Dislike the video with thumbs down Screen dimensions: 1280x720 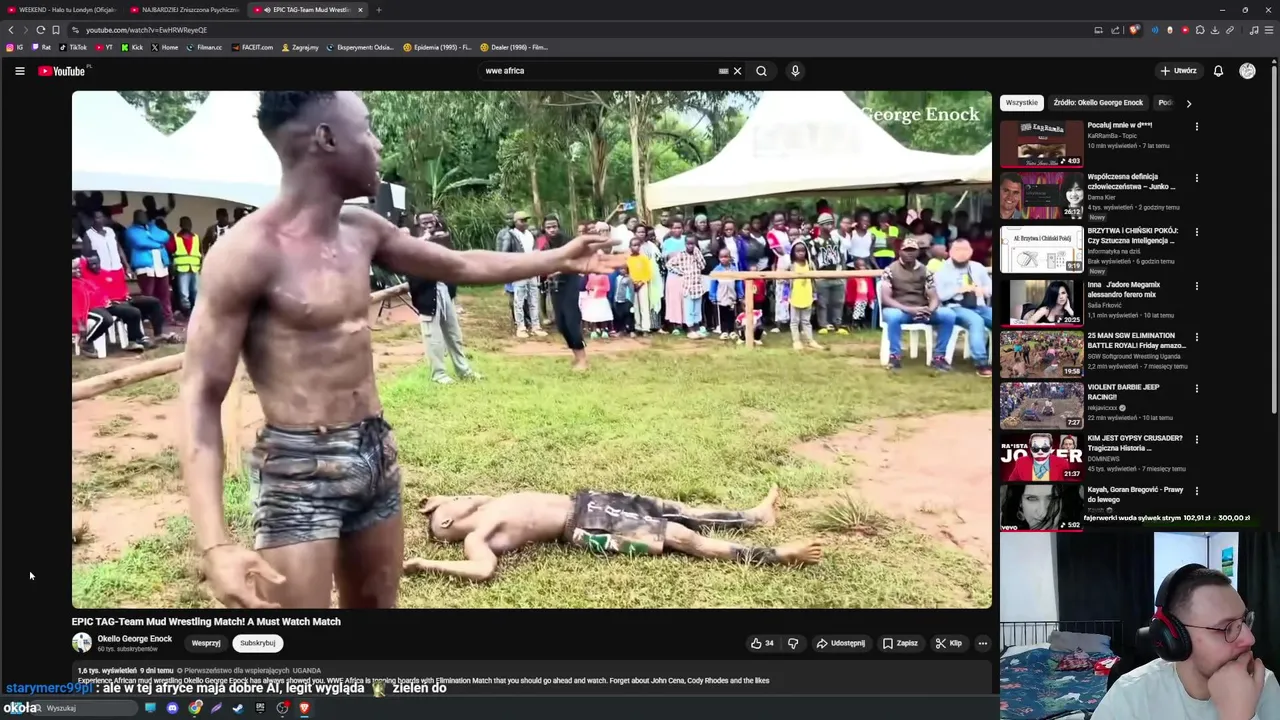point(793,643)
